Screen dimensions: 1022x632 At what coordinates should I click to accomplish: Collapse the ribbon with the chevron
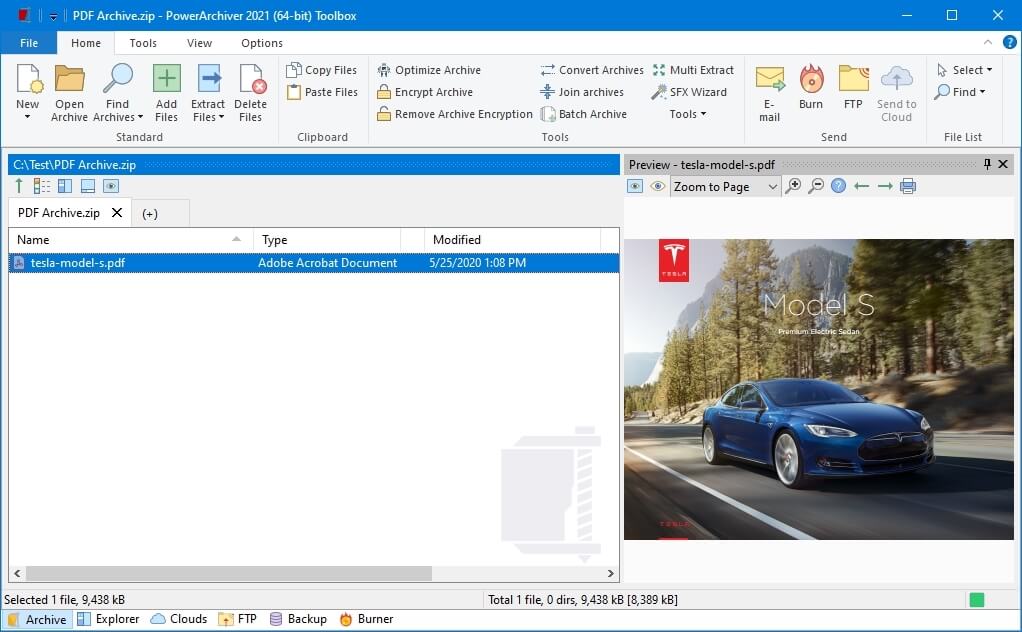coord(988,42)
